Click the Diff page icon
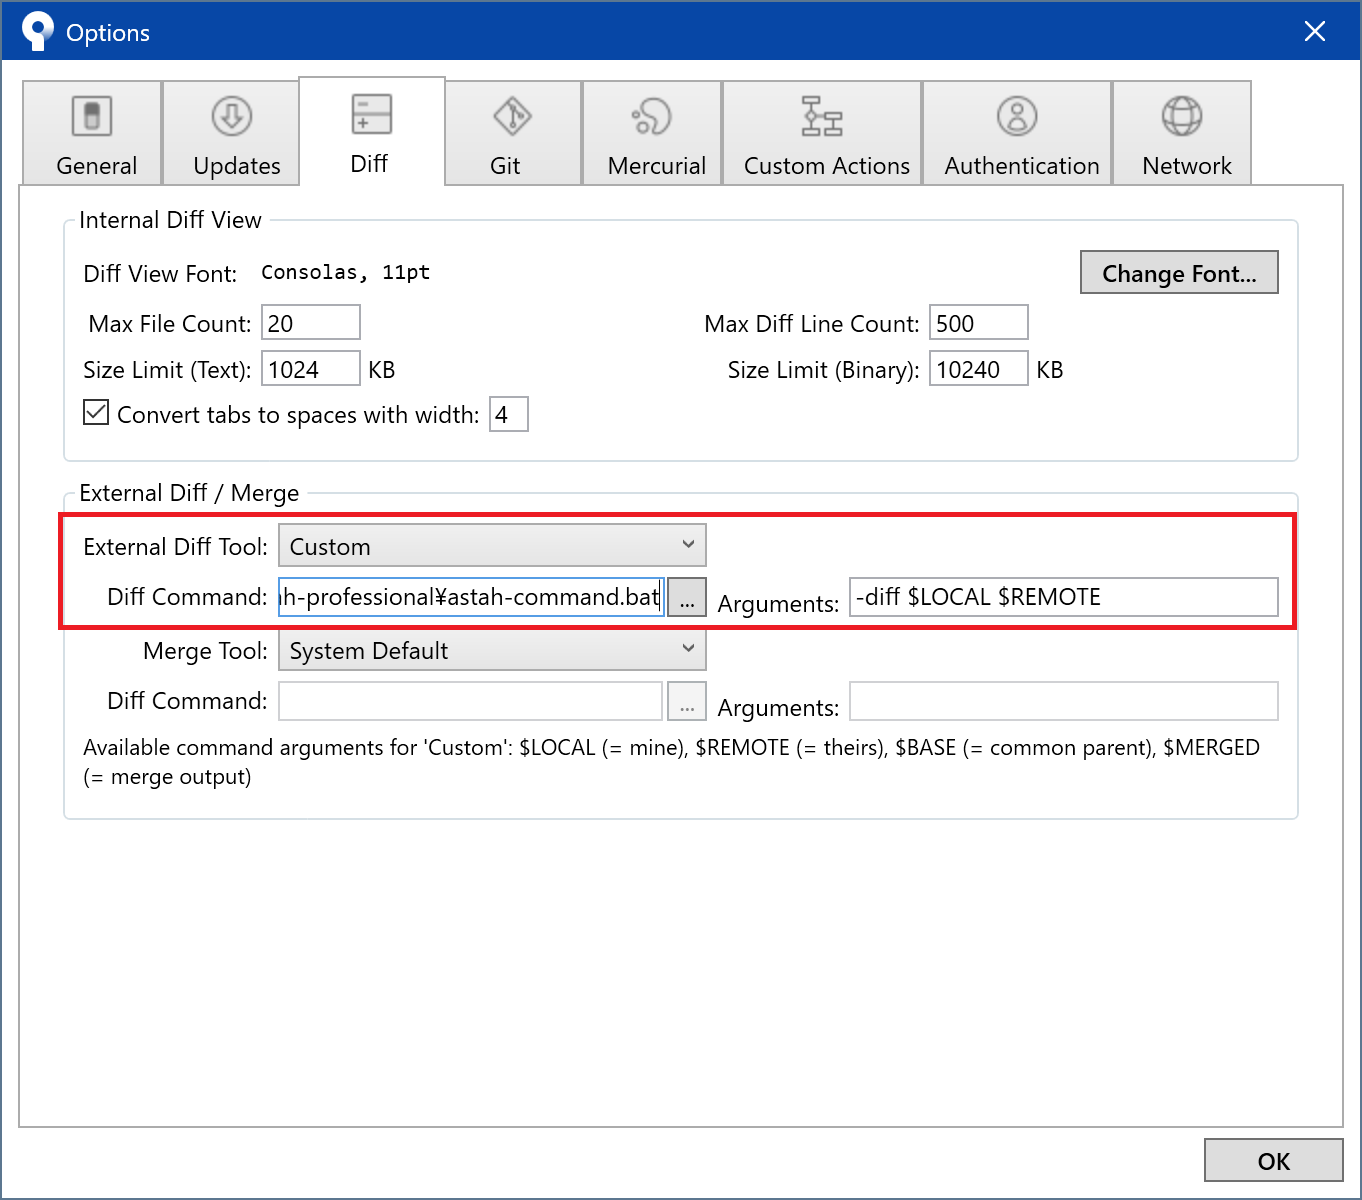 click(x=370, y=113)
